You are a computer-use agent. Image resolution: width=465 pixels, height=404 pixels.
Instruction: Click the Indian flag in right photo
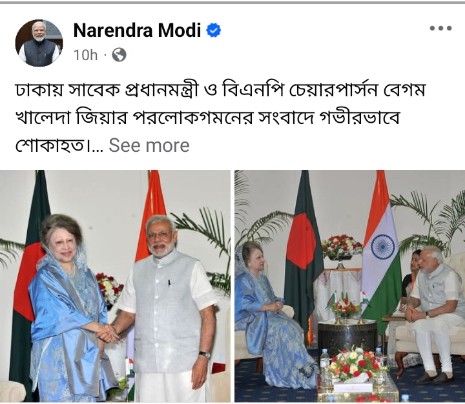381,250
